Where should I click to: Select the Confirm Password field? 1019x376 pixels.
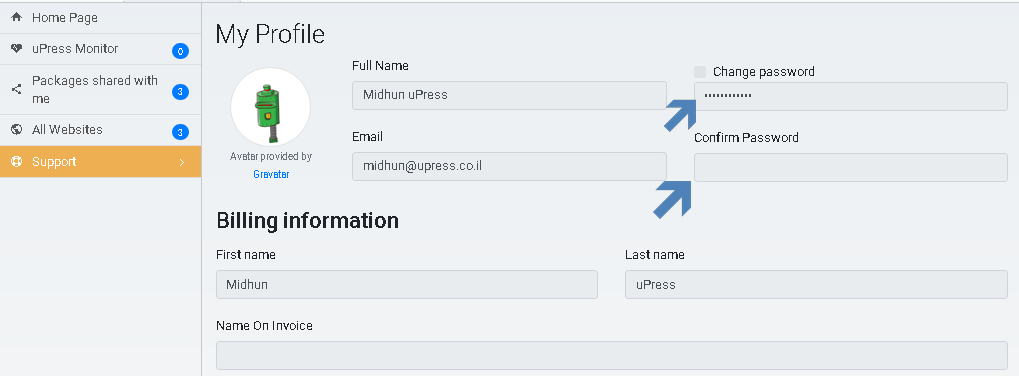851,167
